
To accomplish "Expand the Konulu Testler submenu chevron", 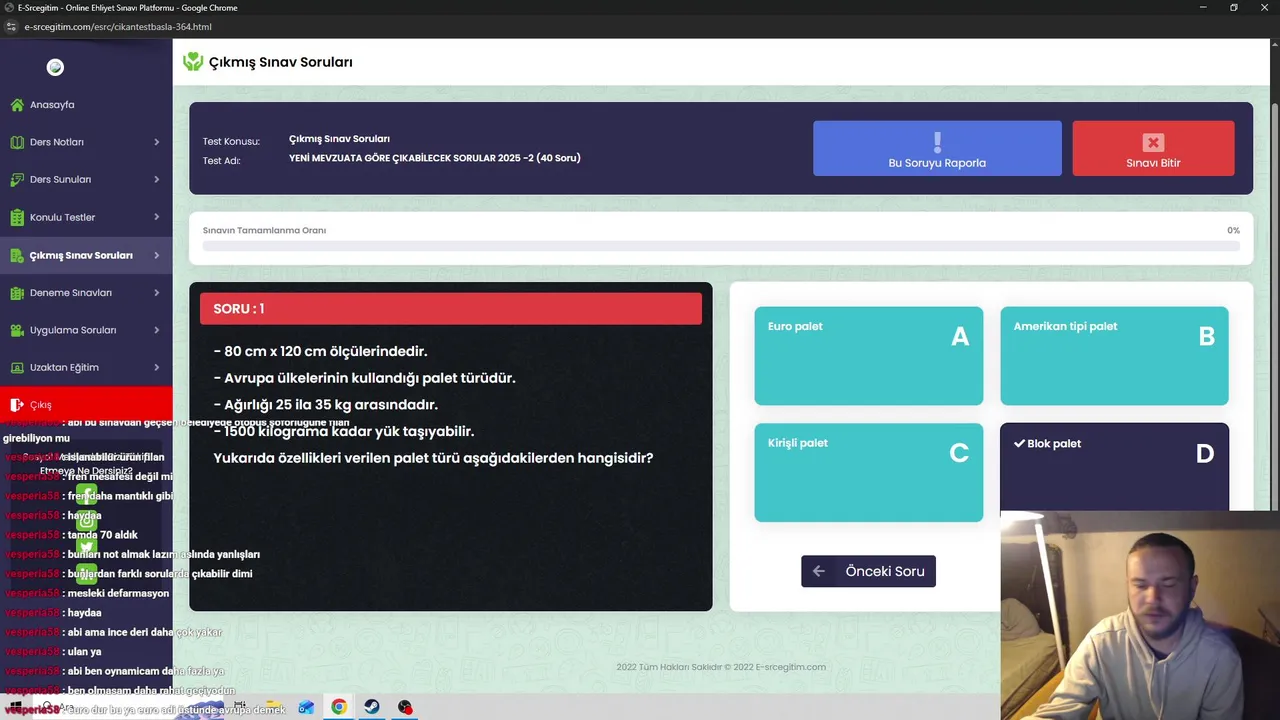I will (156, 217).
